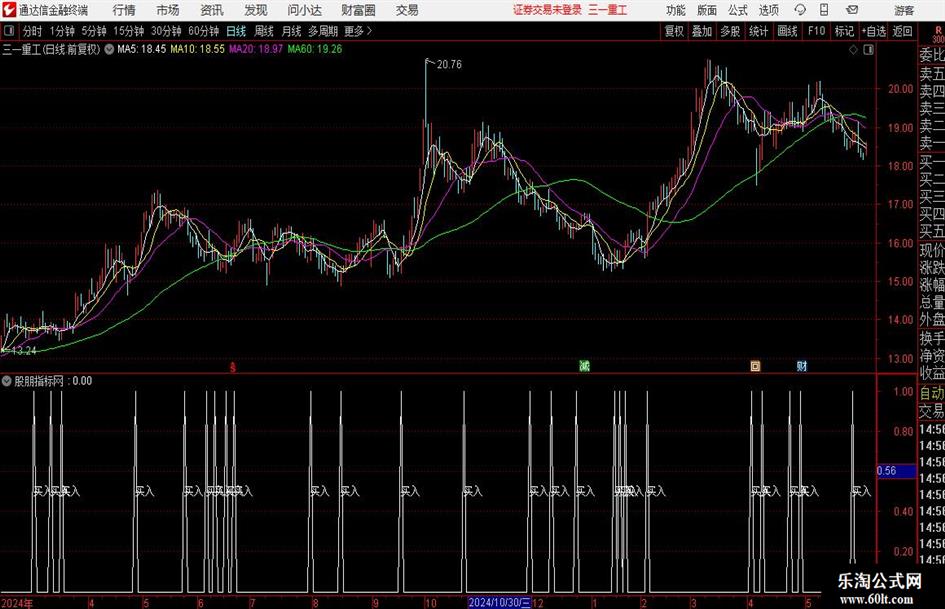The width and height of the screenshot is (945, 609).
Task: Toggle the left sidebar panel icon
Action: coord(9,31)
